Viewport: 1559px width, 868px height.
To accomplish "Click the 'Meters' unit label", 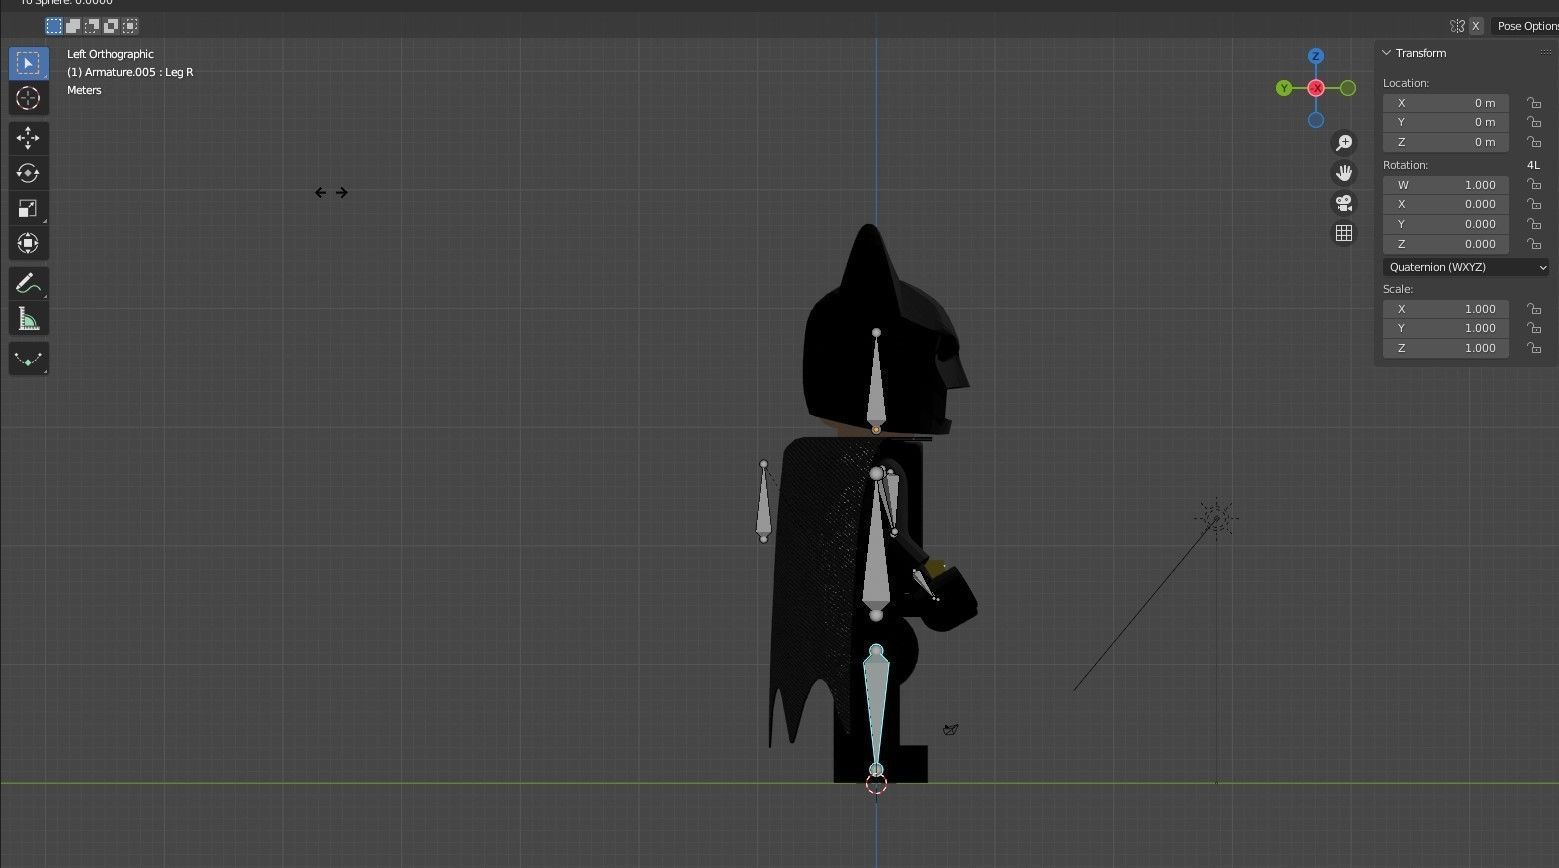I will click(x=84, y=90).
